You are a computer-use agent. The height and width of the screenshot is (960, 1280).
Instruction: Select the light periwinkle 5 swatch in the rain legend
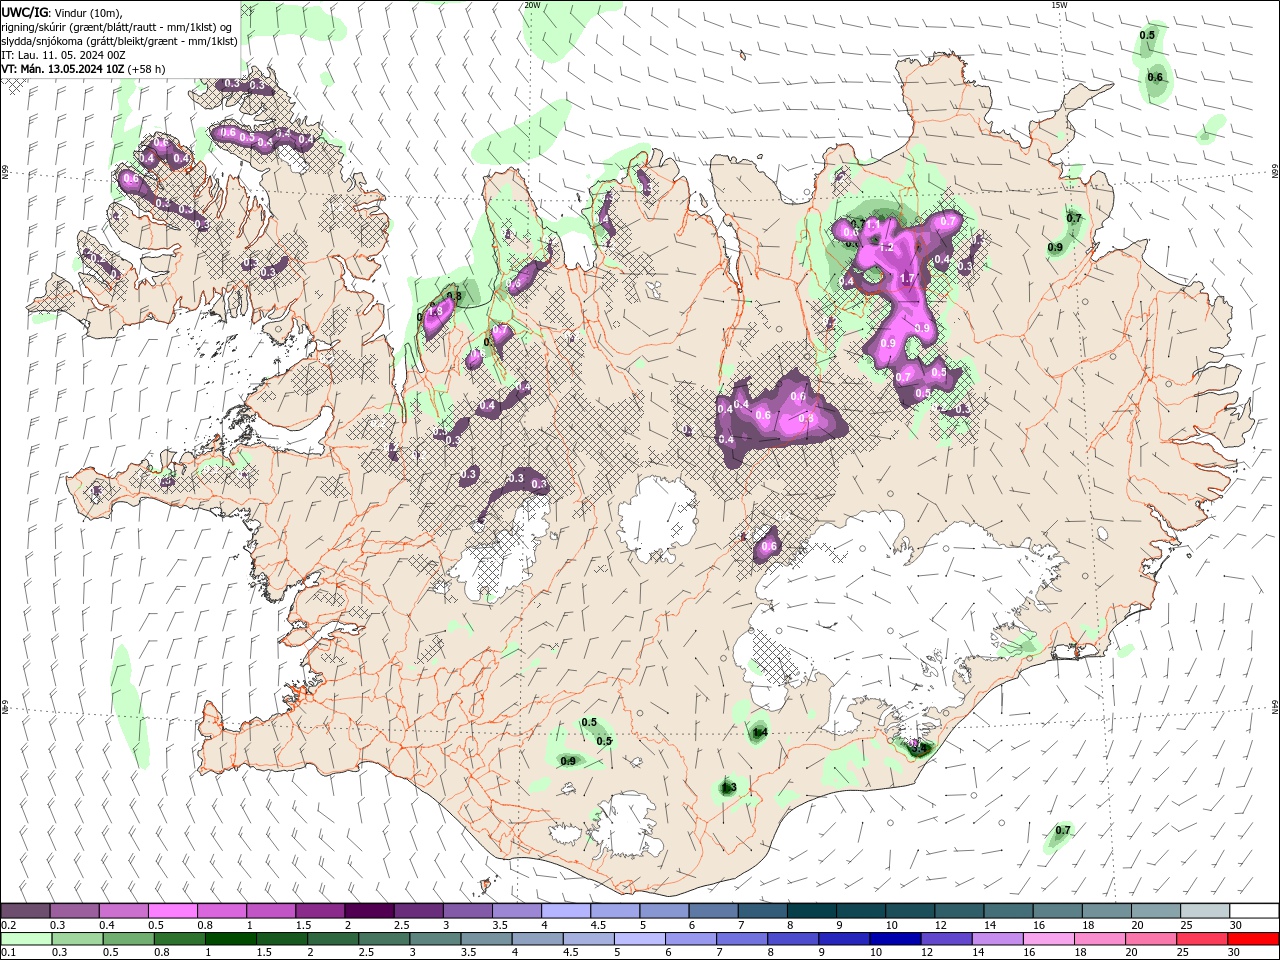[639, 939]
